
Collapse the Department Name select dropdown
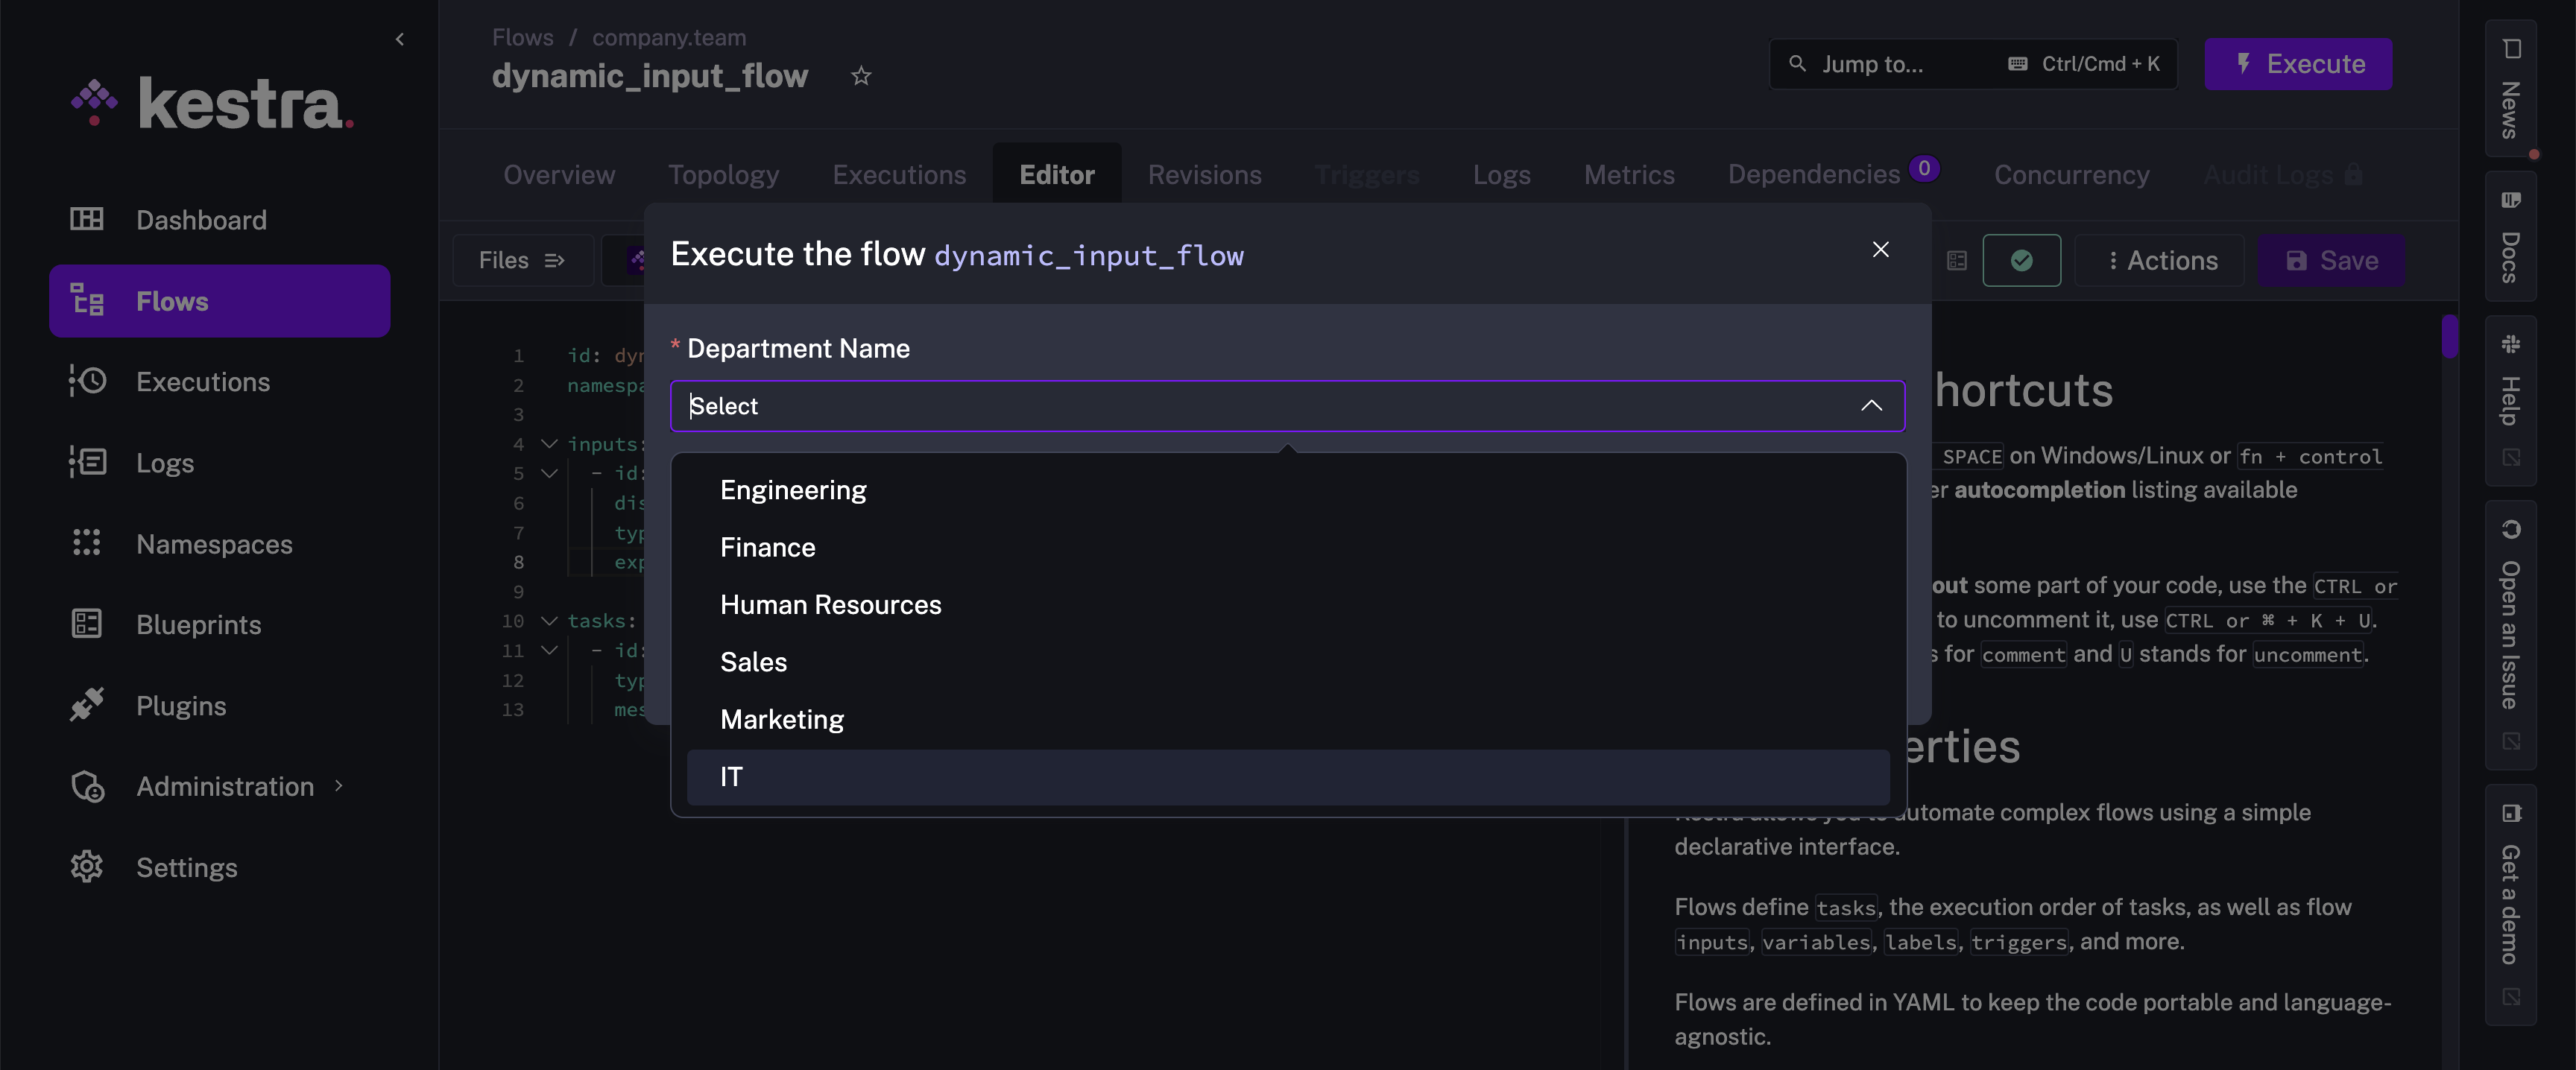point(1870,406)
